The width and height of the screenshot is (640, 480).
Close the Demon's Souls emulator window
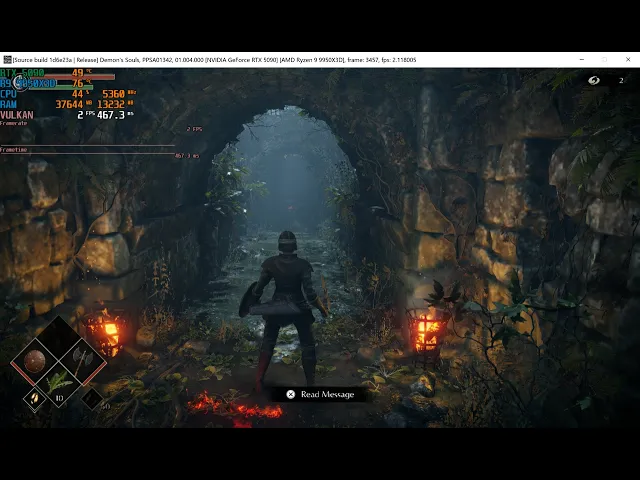click(628, 60)
